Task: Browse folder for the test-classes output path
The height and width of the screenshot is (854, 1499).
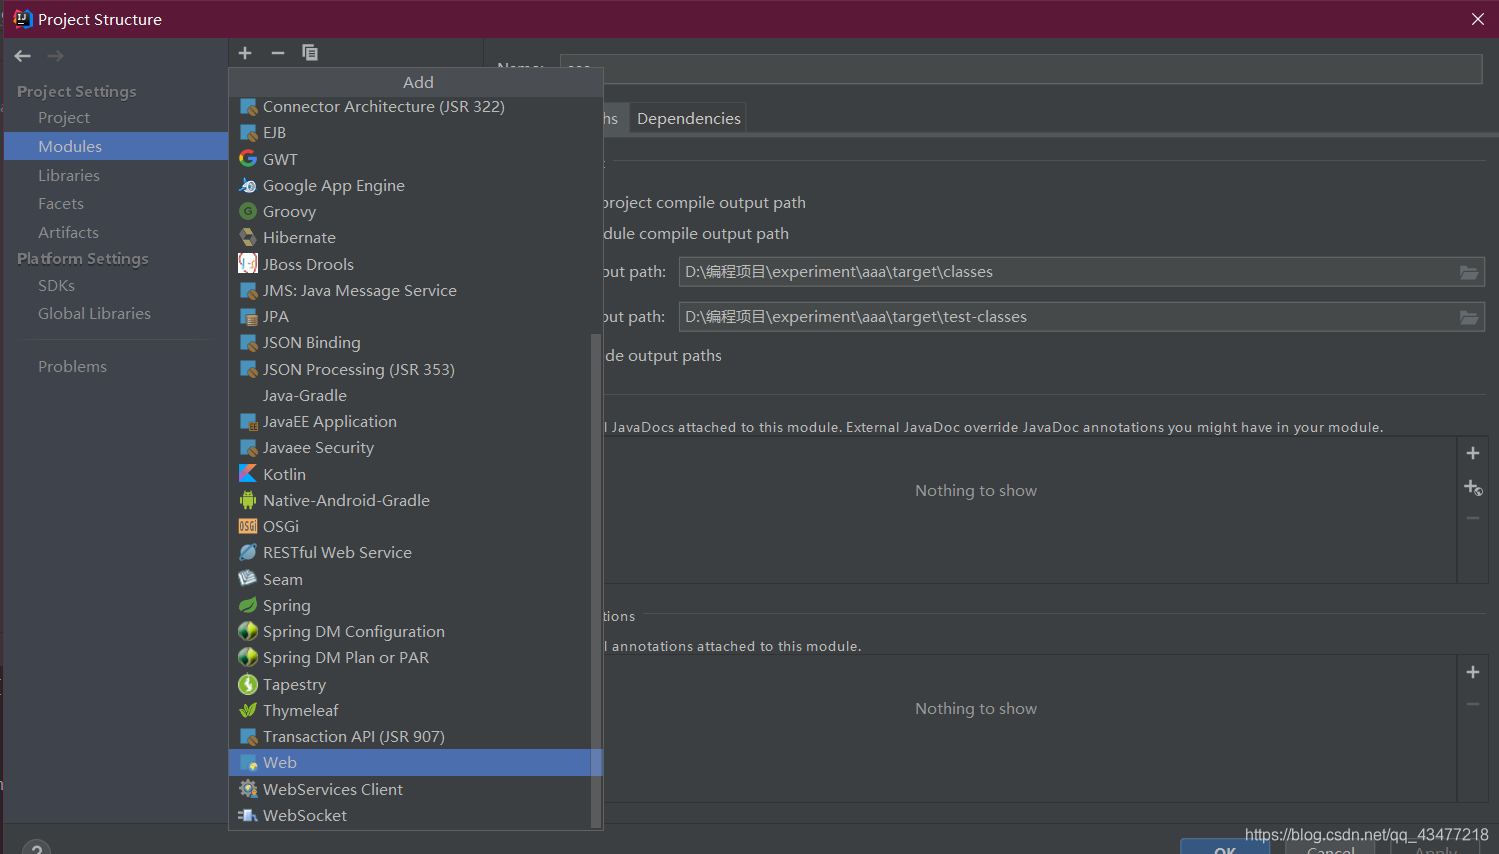Action: (1469, 317)
